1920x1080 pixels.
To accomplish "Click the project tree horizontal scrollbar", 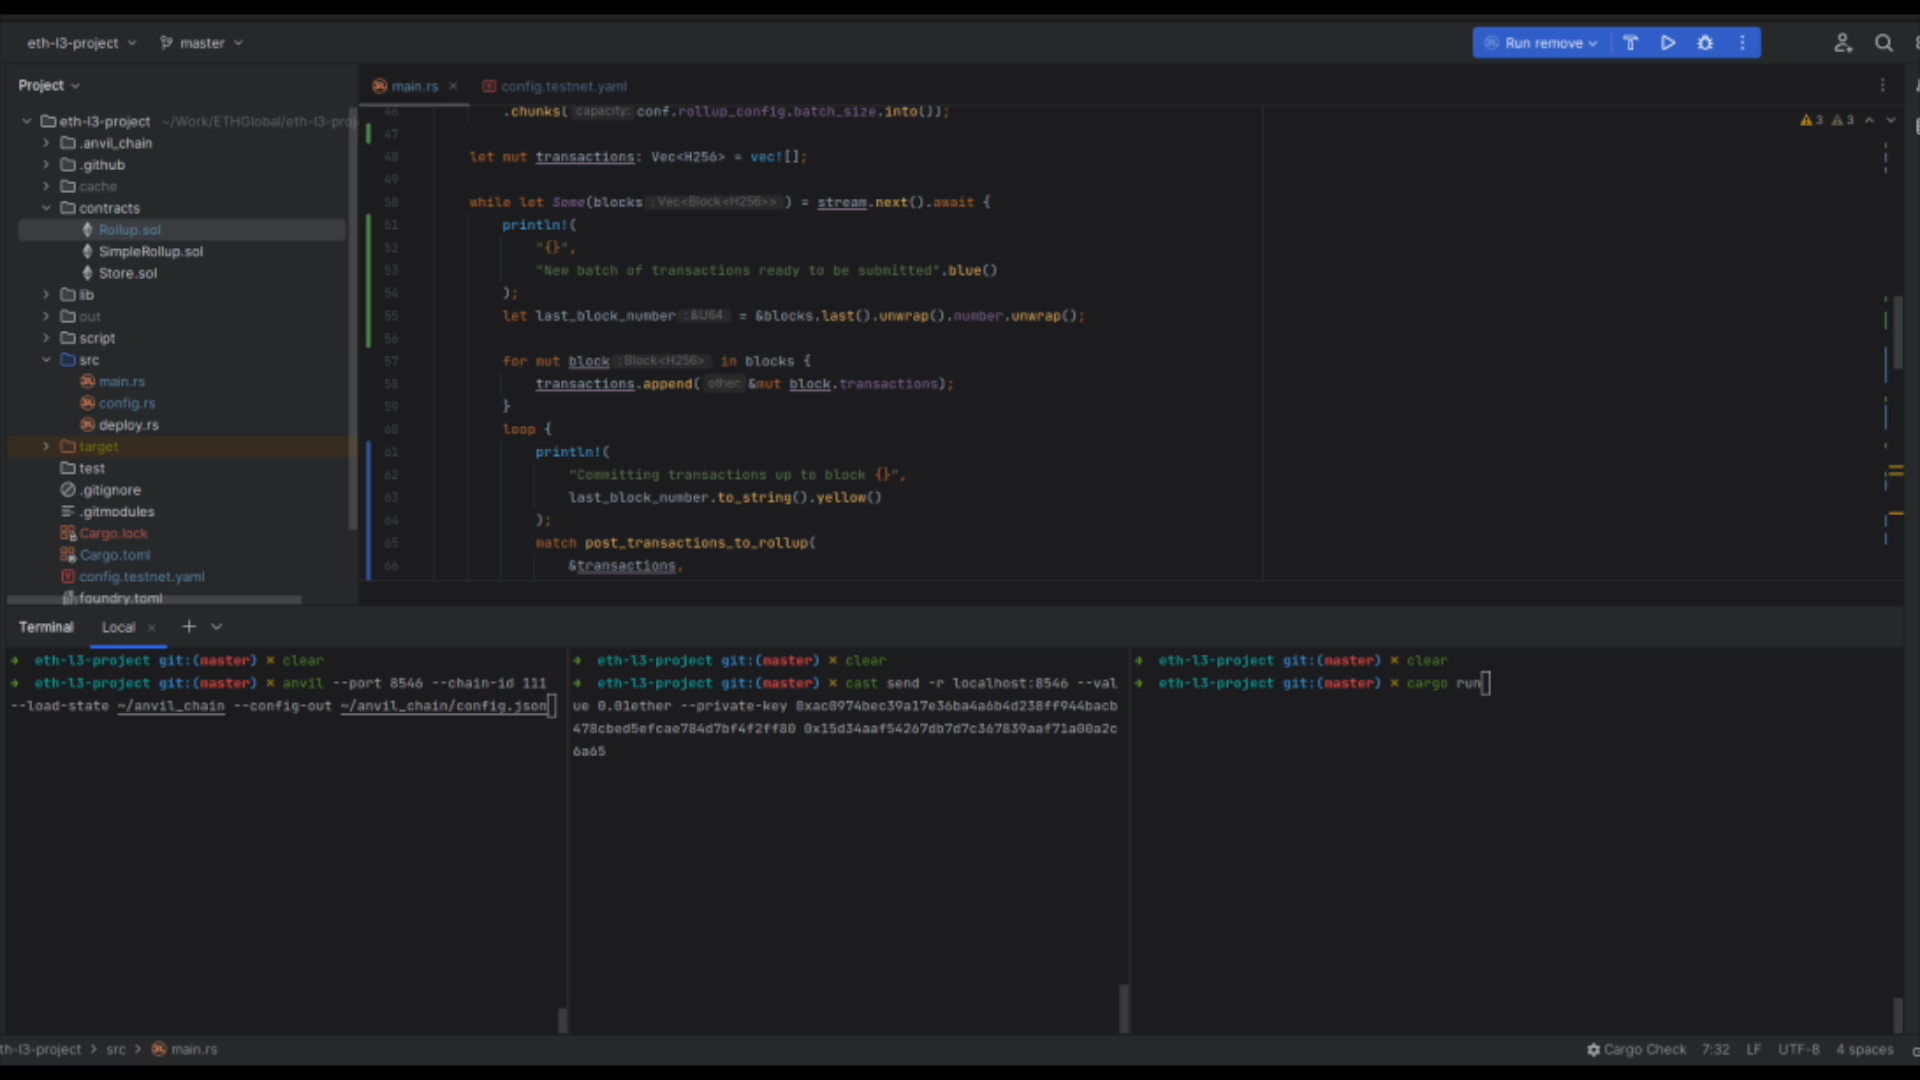I will (154, 600).
